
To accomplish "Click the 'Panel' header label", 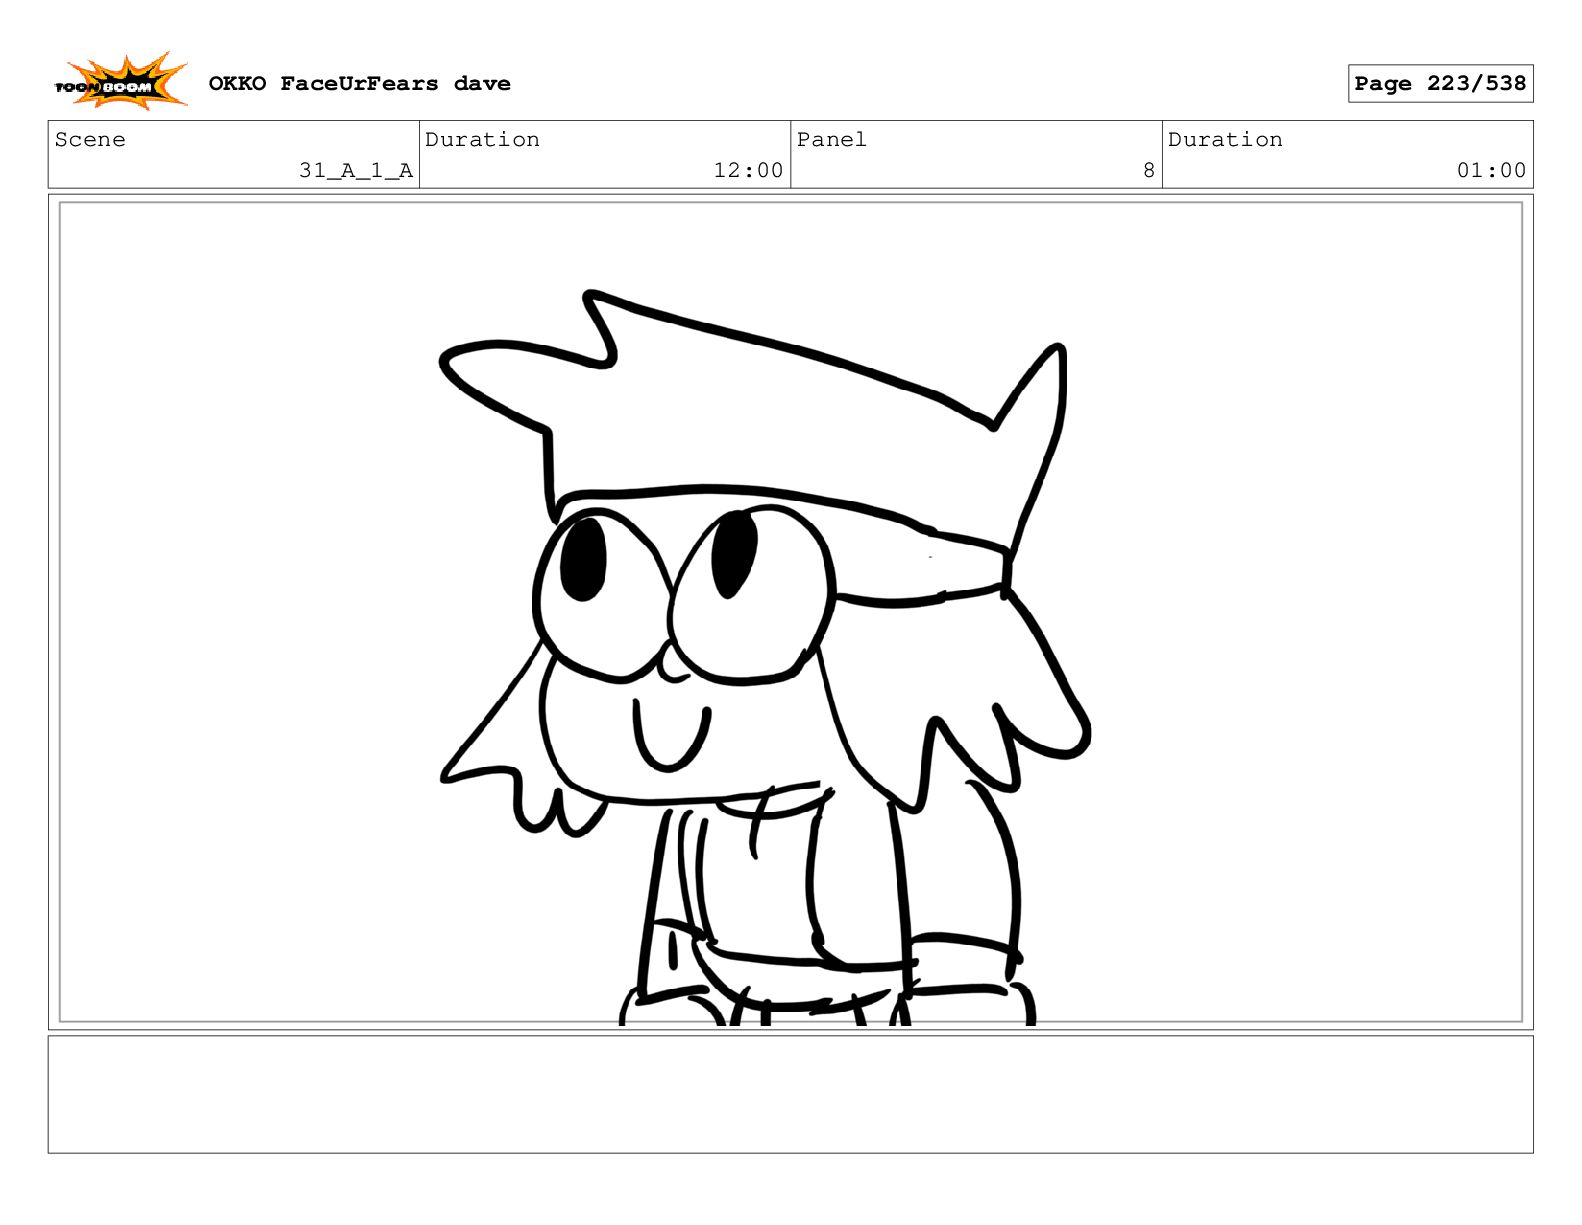I will (x=831, y=140).
